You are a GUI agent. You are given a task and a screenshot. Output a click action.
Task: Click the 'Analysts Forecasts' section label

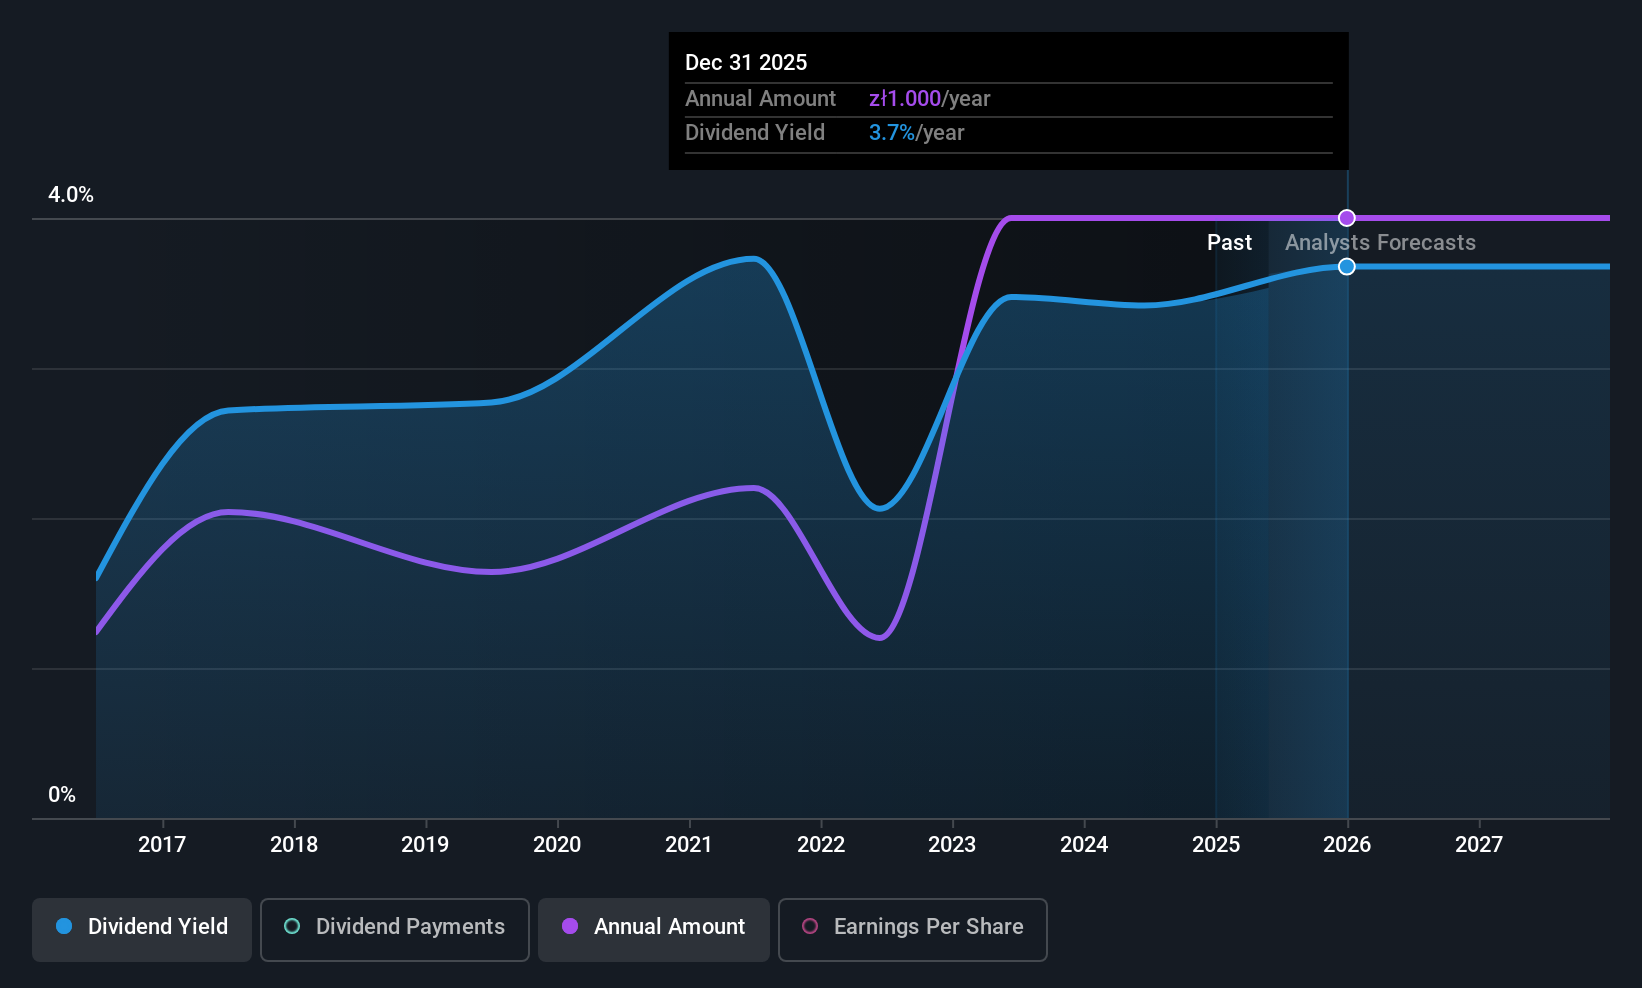pos(1380,242)
